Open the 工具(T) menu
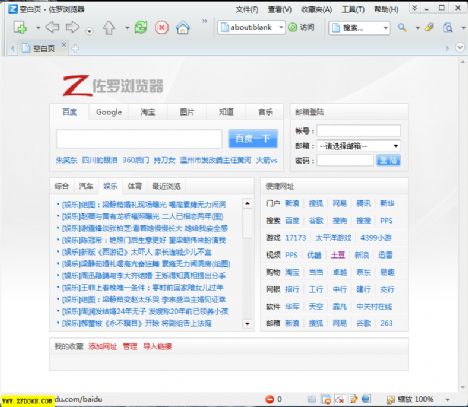 click(353, 9)
